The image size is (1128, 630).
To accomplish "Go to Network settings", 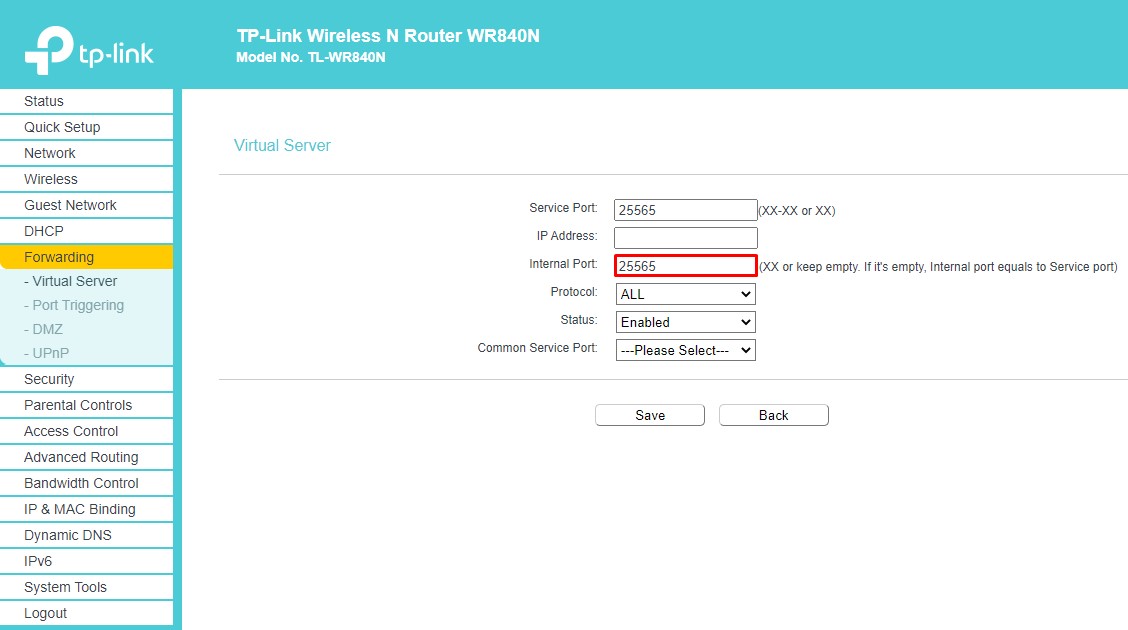I will coord(86,153).
